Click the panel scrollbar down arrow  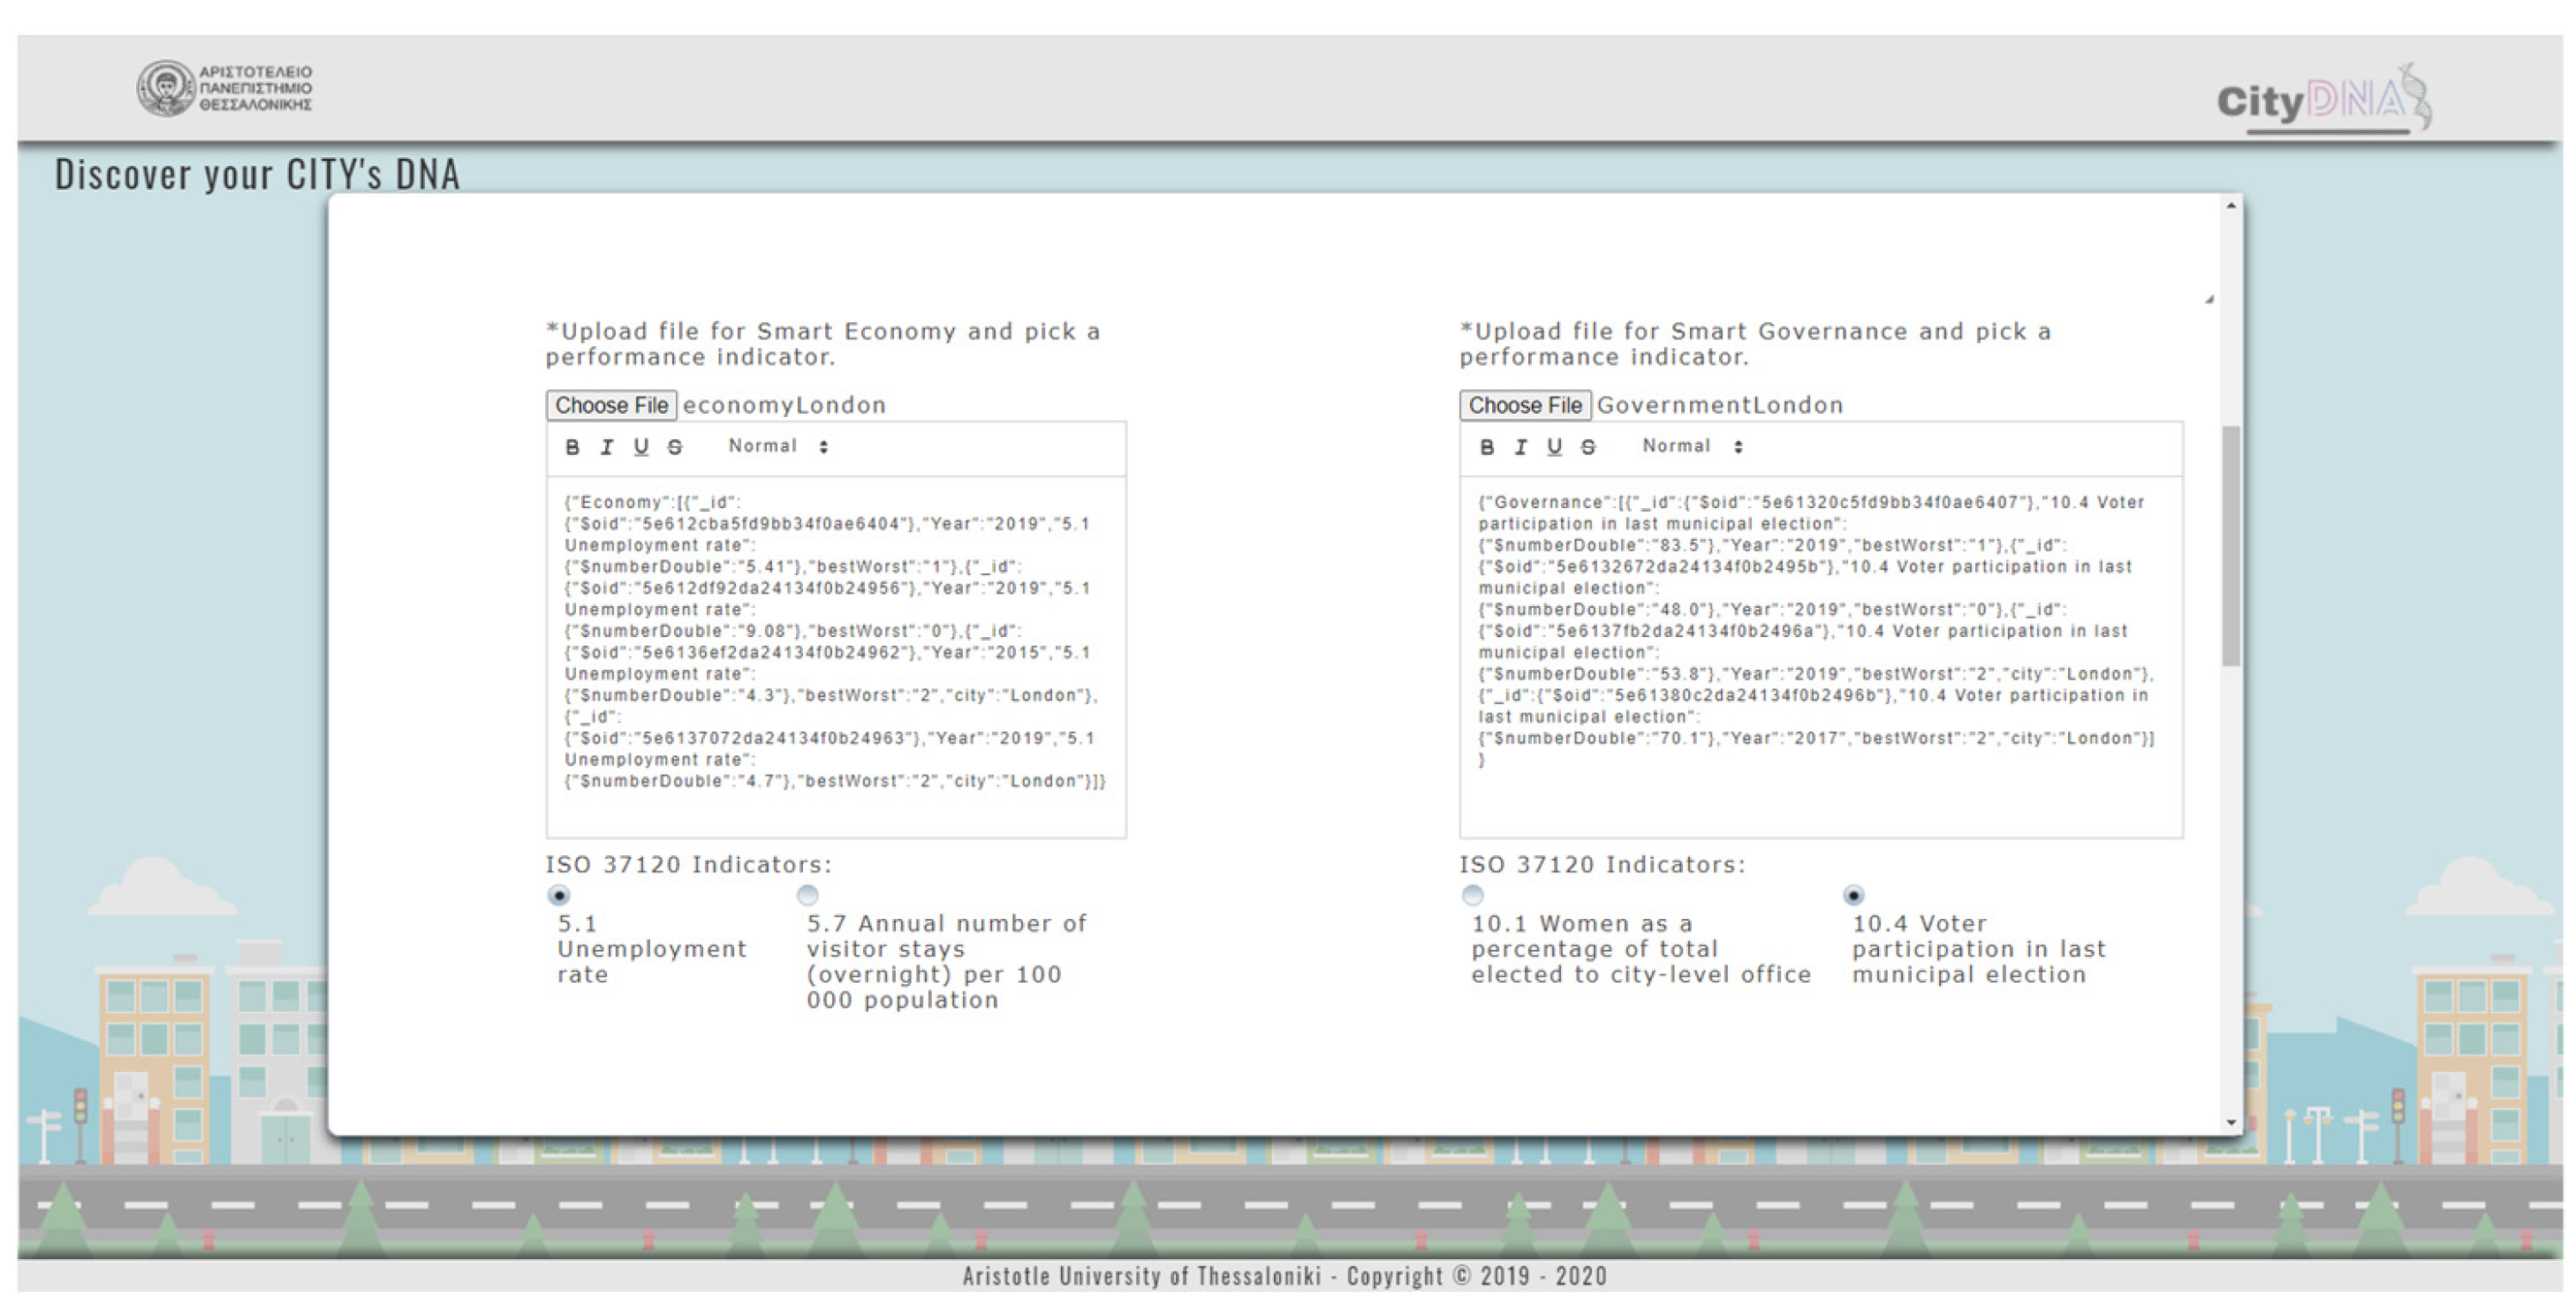point(2231,1122)
